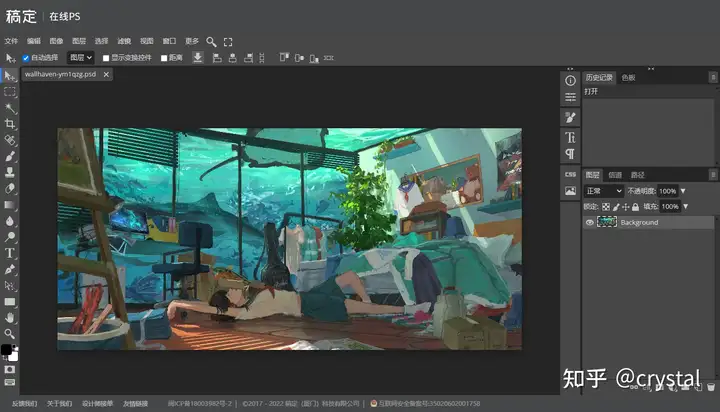The image size is (720, 412).
Task: Hide the Background layer with eye icon
Action: [x=590, y=222]
